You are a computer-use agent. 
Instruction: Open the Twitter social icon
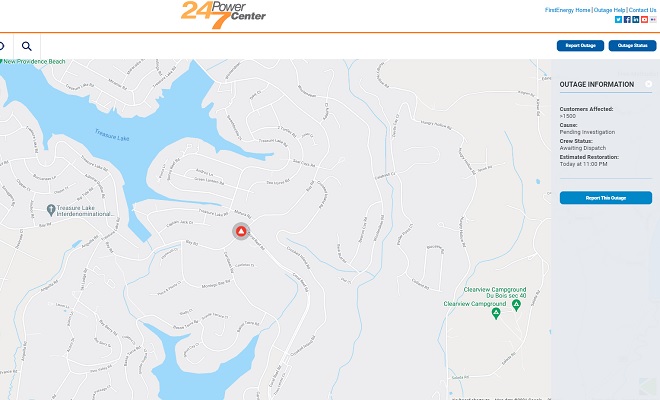[x=618, y=19]
